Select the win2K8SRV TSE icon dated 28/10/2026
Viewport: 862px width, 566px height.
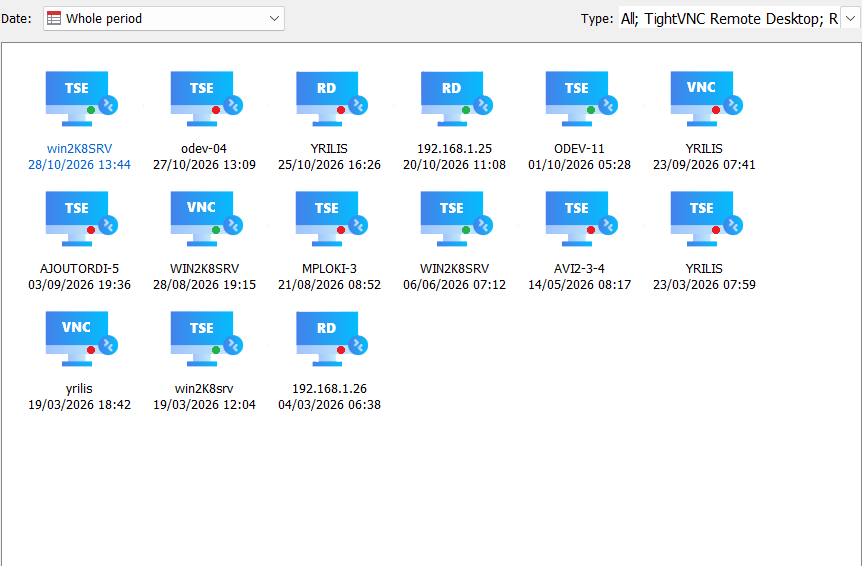pyautogui.click(x=81, y=99)
